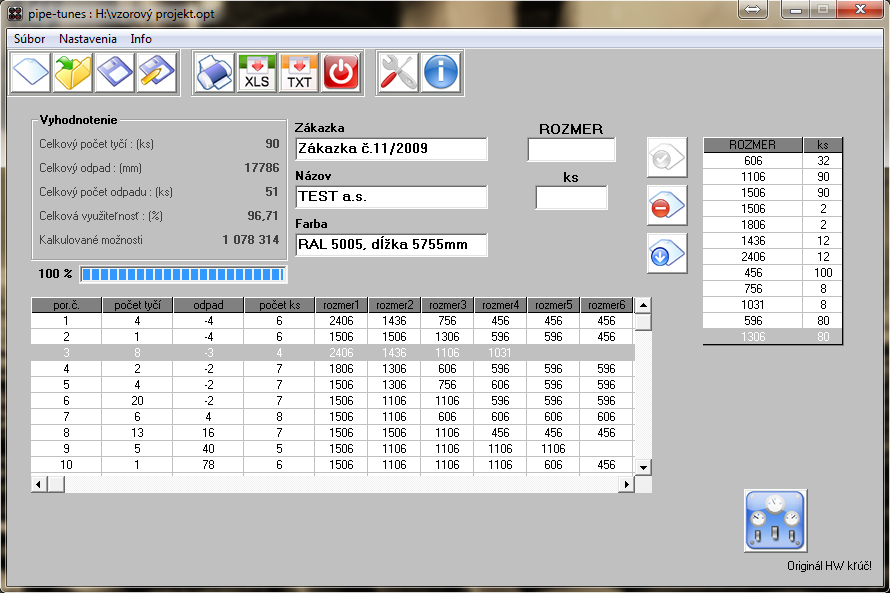Click the results table scroll-down arrow
The image size is (890, 593).
click(643, 466)
